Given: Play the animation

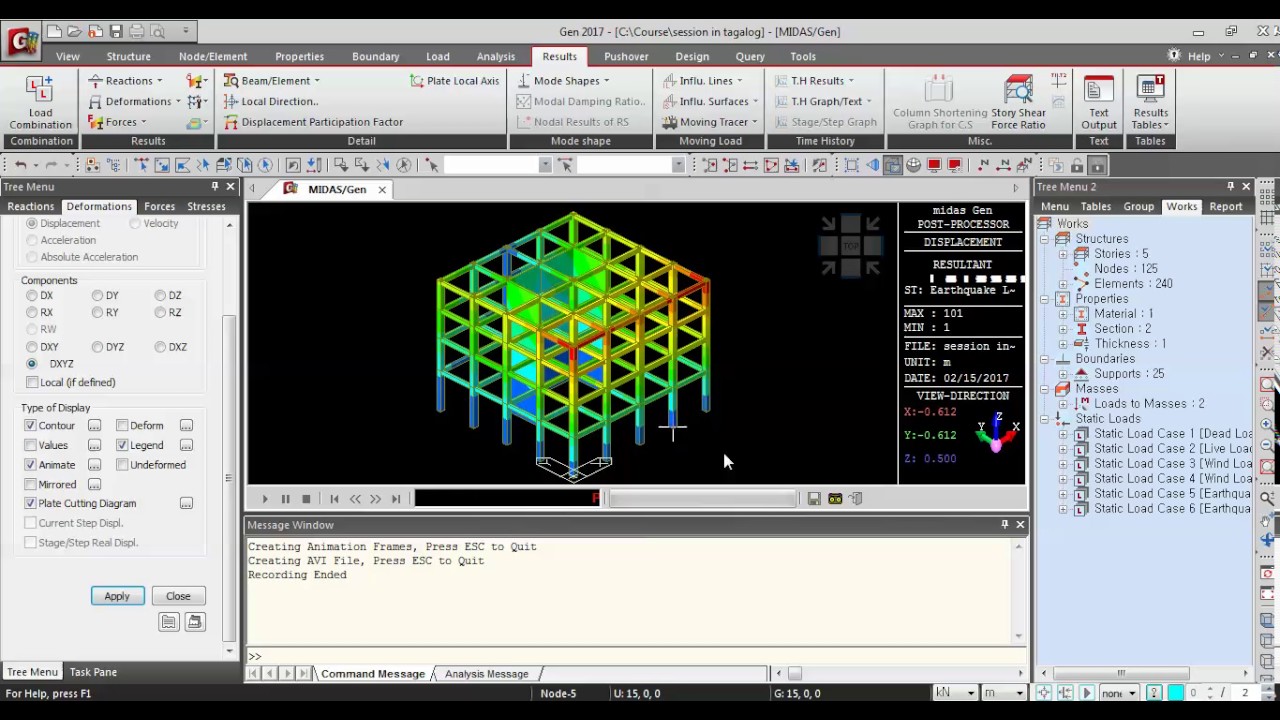Looking at the screenshot, I should 265,498.
